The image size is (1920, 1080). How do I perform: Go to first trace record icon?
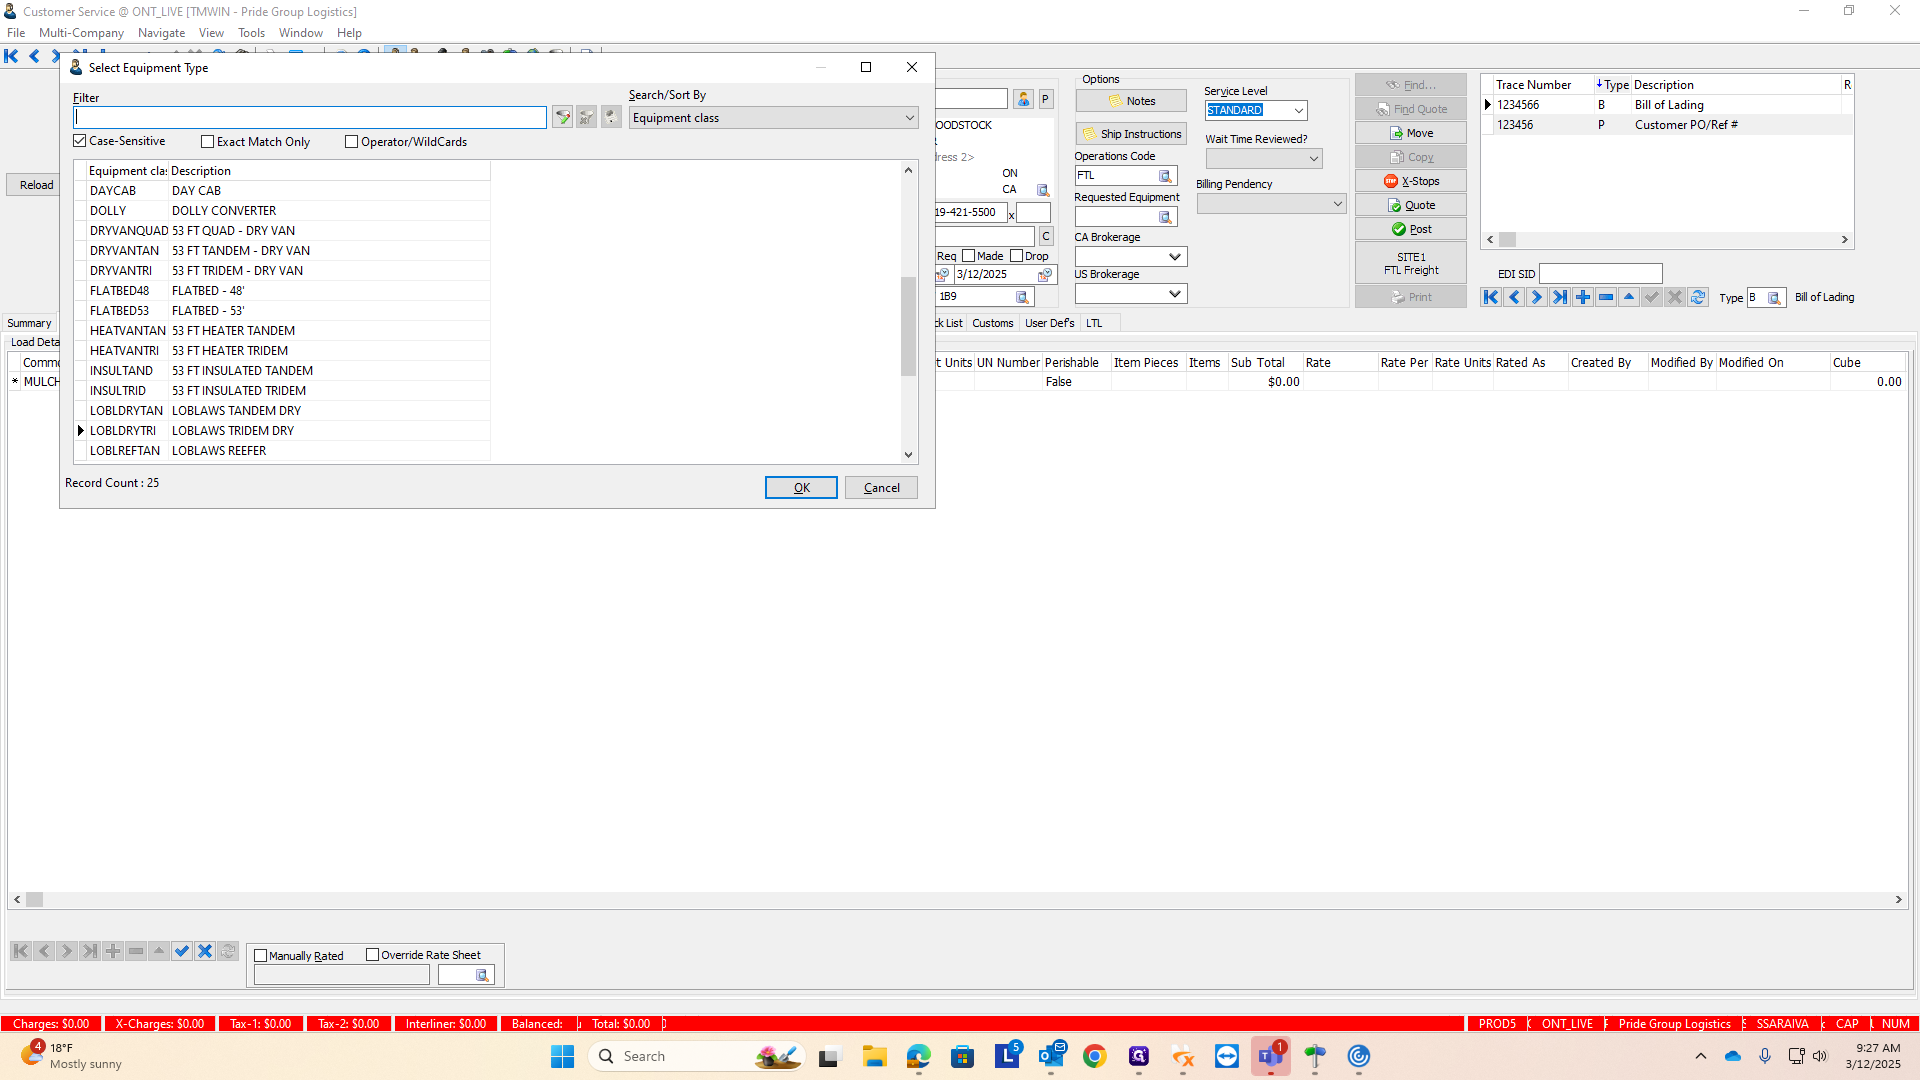[x=1491, y=297]
